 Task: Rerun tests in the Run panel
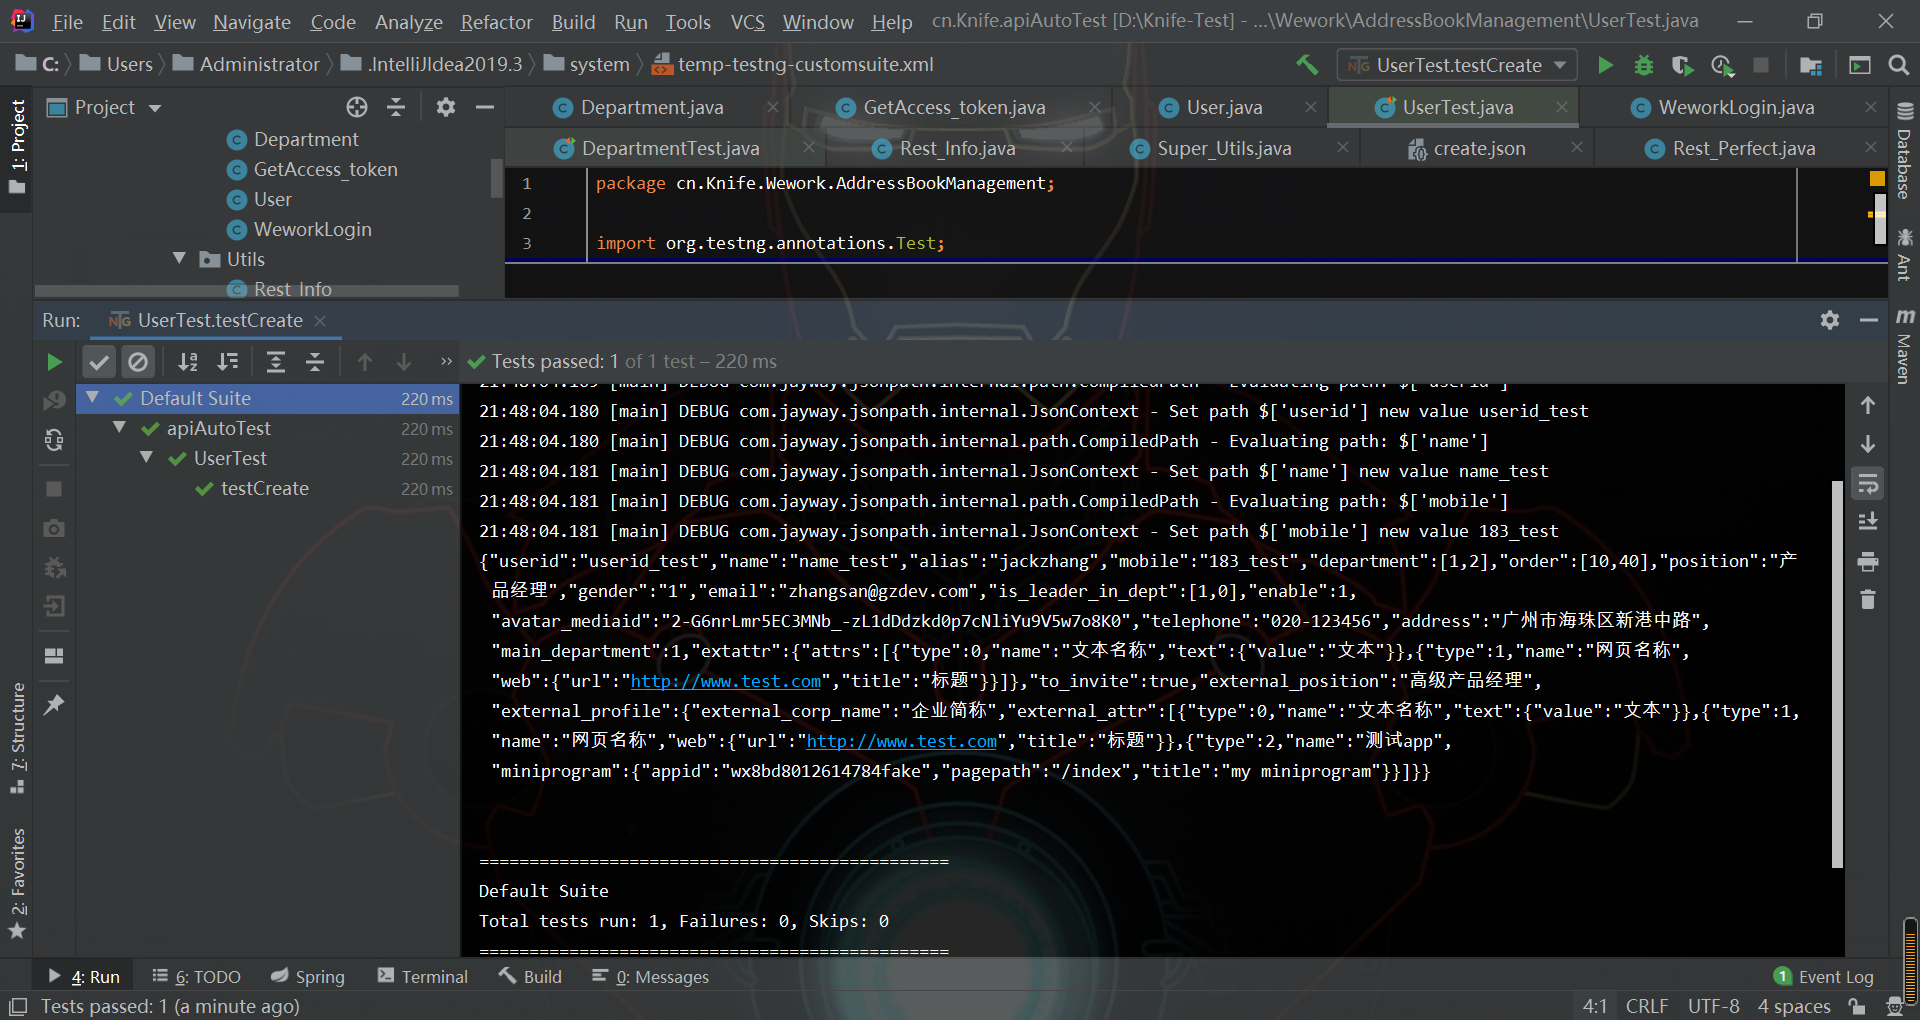pyautogui.click(x=55, y=362)
